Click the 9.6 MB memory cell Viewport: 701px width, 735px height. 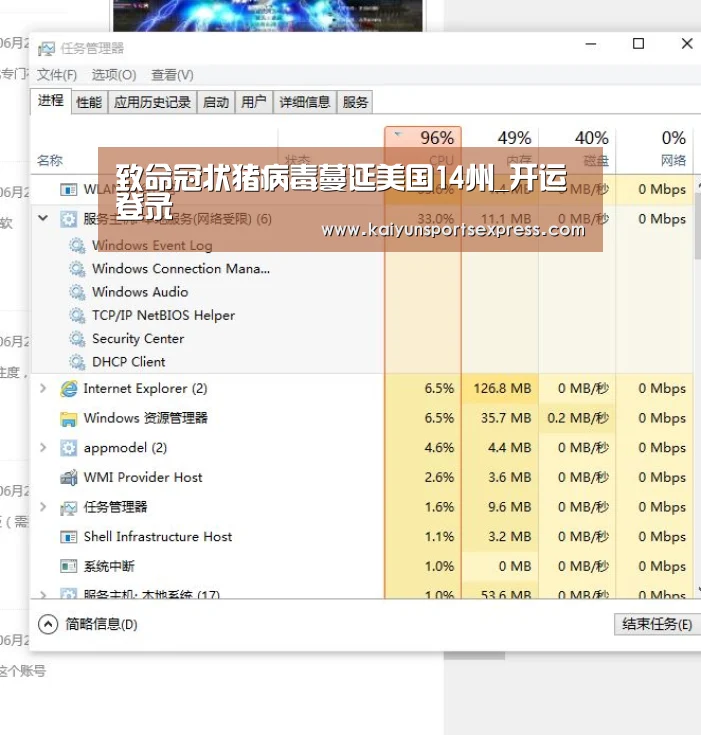pyautogui.click(x=500, y=507)
